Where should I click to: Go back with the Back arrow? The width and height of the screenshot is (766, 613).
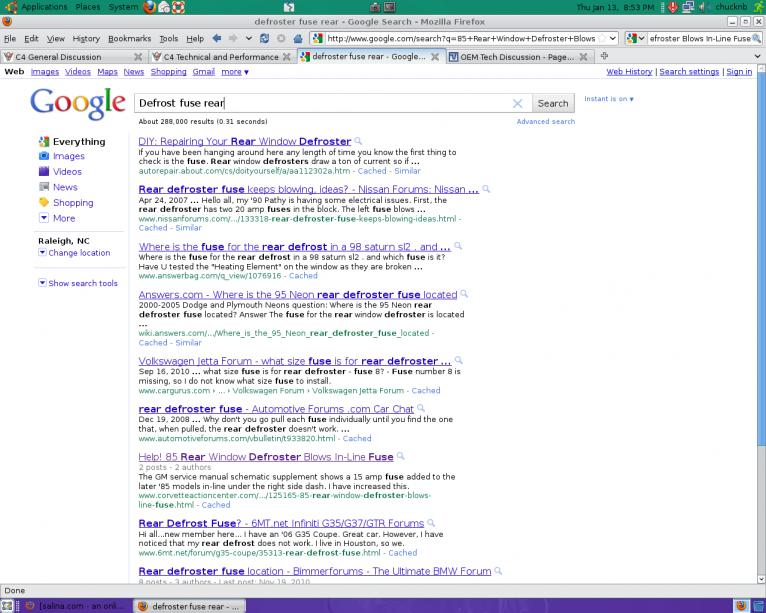coord(217,38)
